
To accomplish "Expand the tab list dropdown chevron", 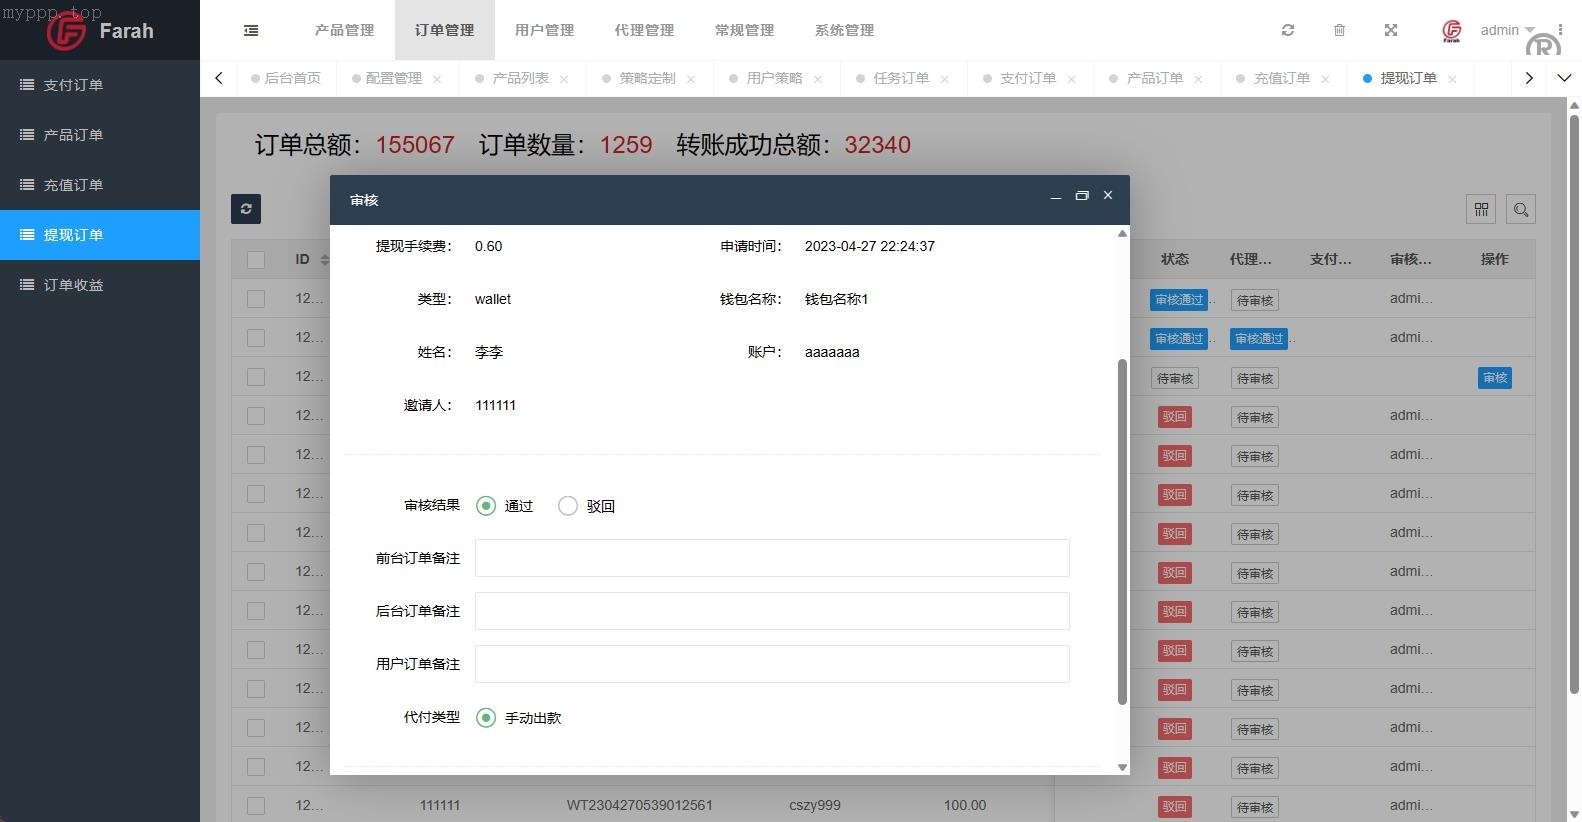I will [1564, 78].
